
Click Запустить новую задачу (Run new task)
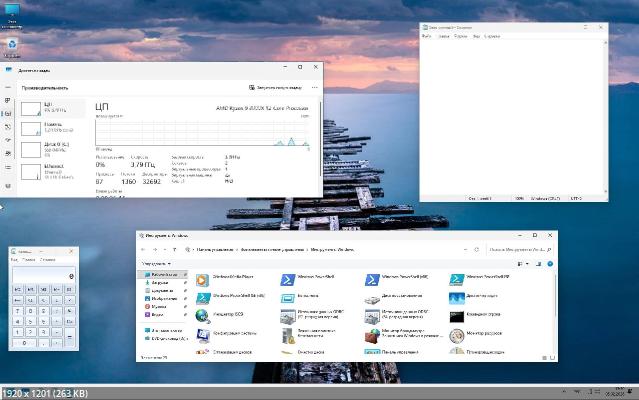tap(276, 88)
